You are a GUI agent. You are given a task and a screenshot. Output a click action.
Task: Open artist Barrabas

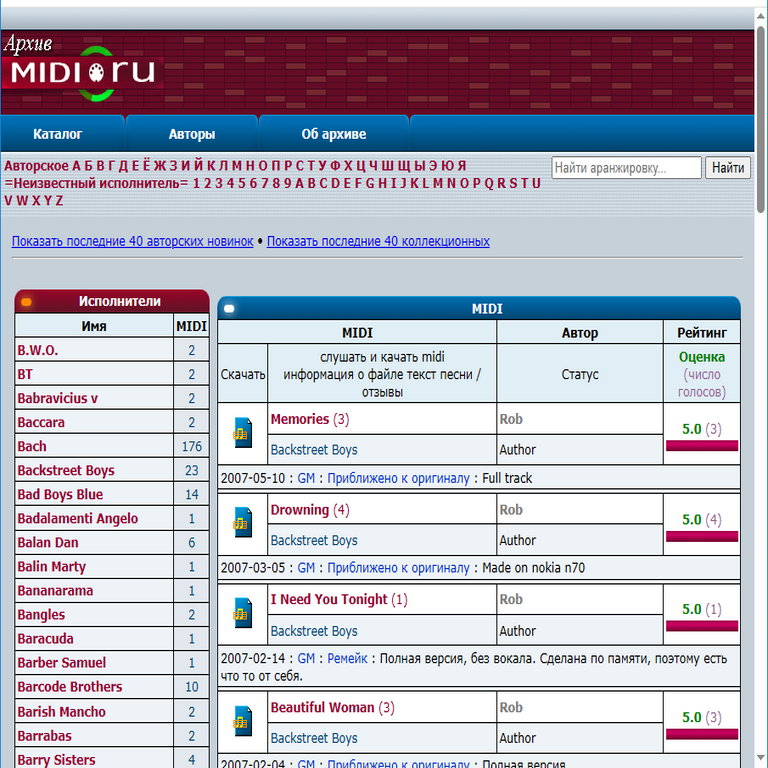click(44, 735)
